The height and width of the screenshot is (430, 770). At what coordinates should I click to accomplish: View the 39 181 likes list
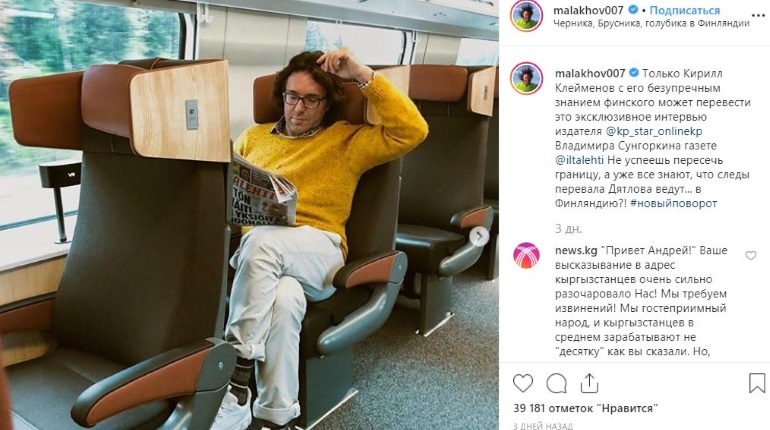click(x=585, y=408)
